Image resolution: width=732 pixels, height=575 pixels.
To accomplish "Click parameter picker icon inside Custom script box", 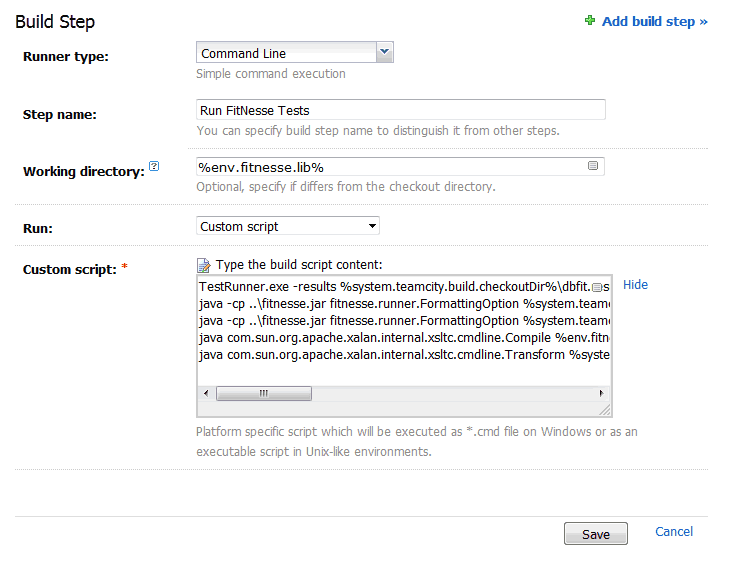I will (597, 287).
